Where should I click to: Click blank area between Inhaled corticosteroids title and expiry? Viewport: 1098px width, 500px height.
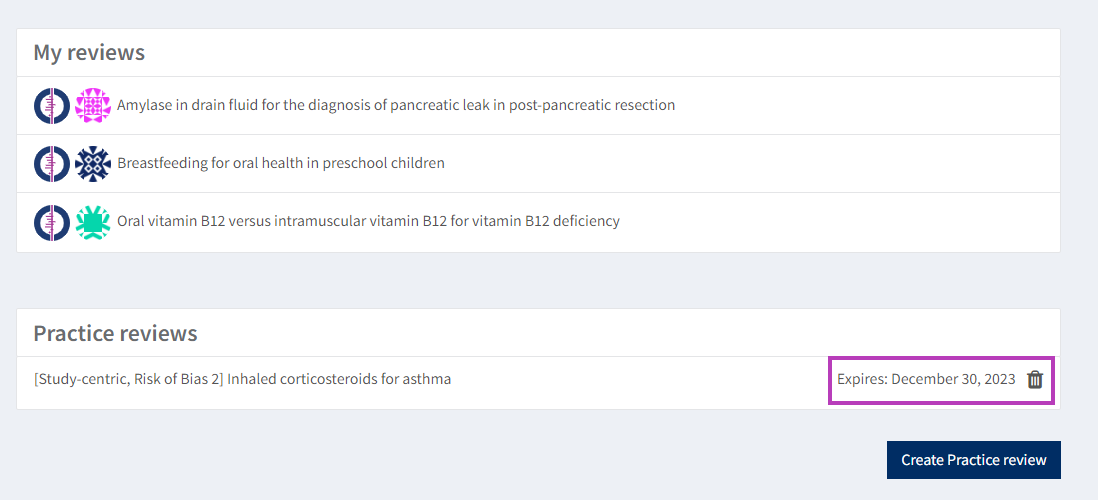coord(640,380)
